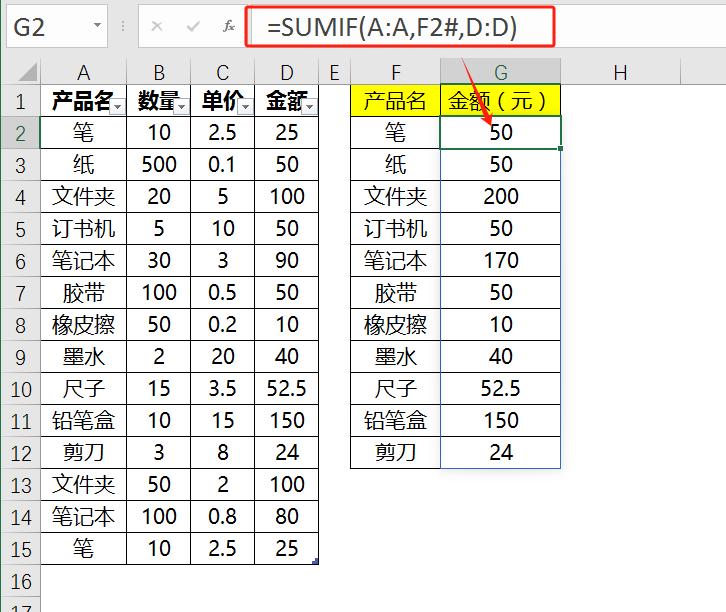726x612 pixels.
Task: Select cell F8 containing 橡皮擦
Action: coord(395,325)
